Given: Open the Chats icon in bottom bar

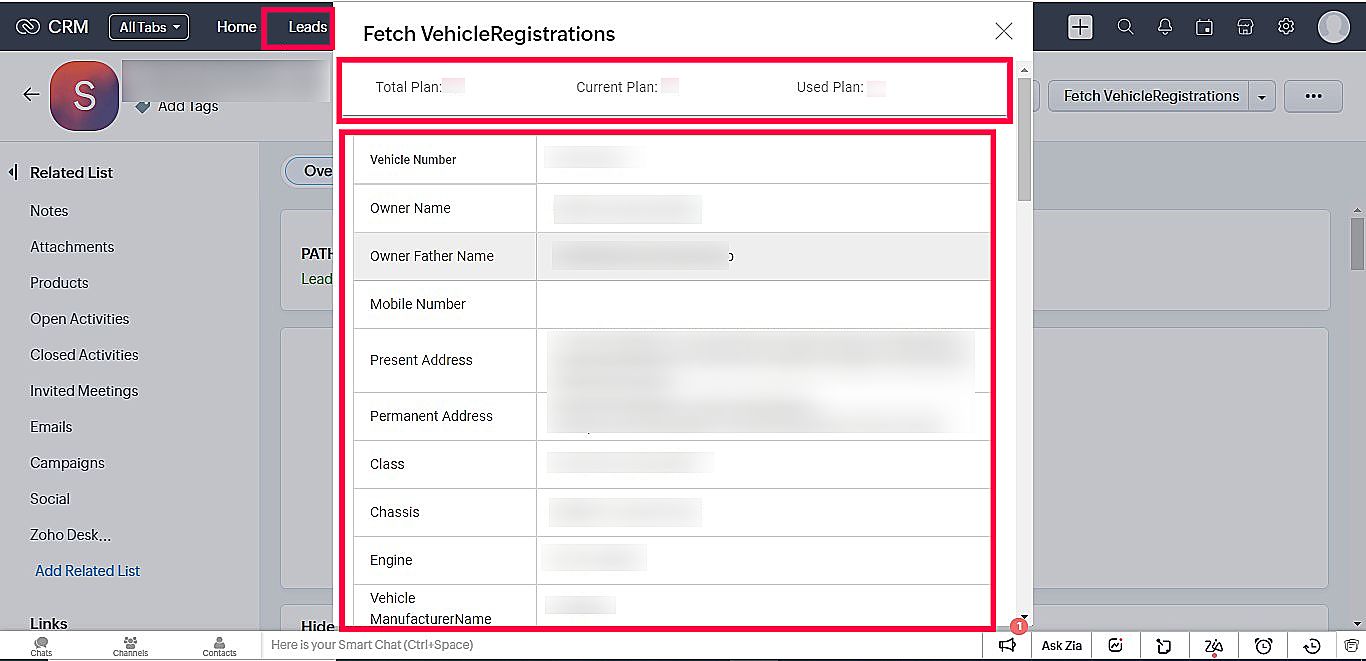Looking at the screenshot, I should (x=41, y=645).
